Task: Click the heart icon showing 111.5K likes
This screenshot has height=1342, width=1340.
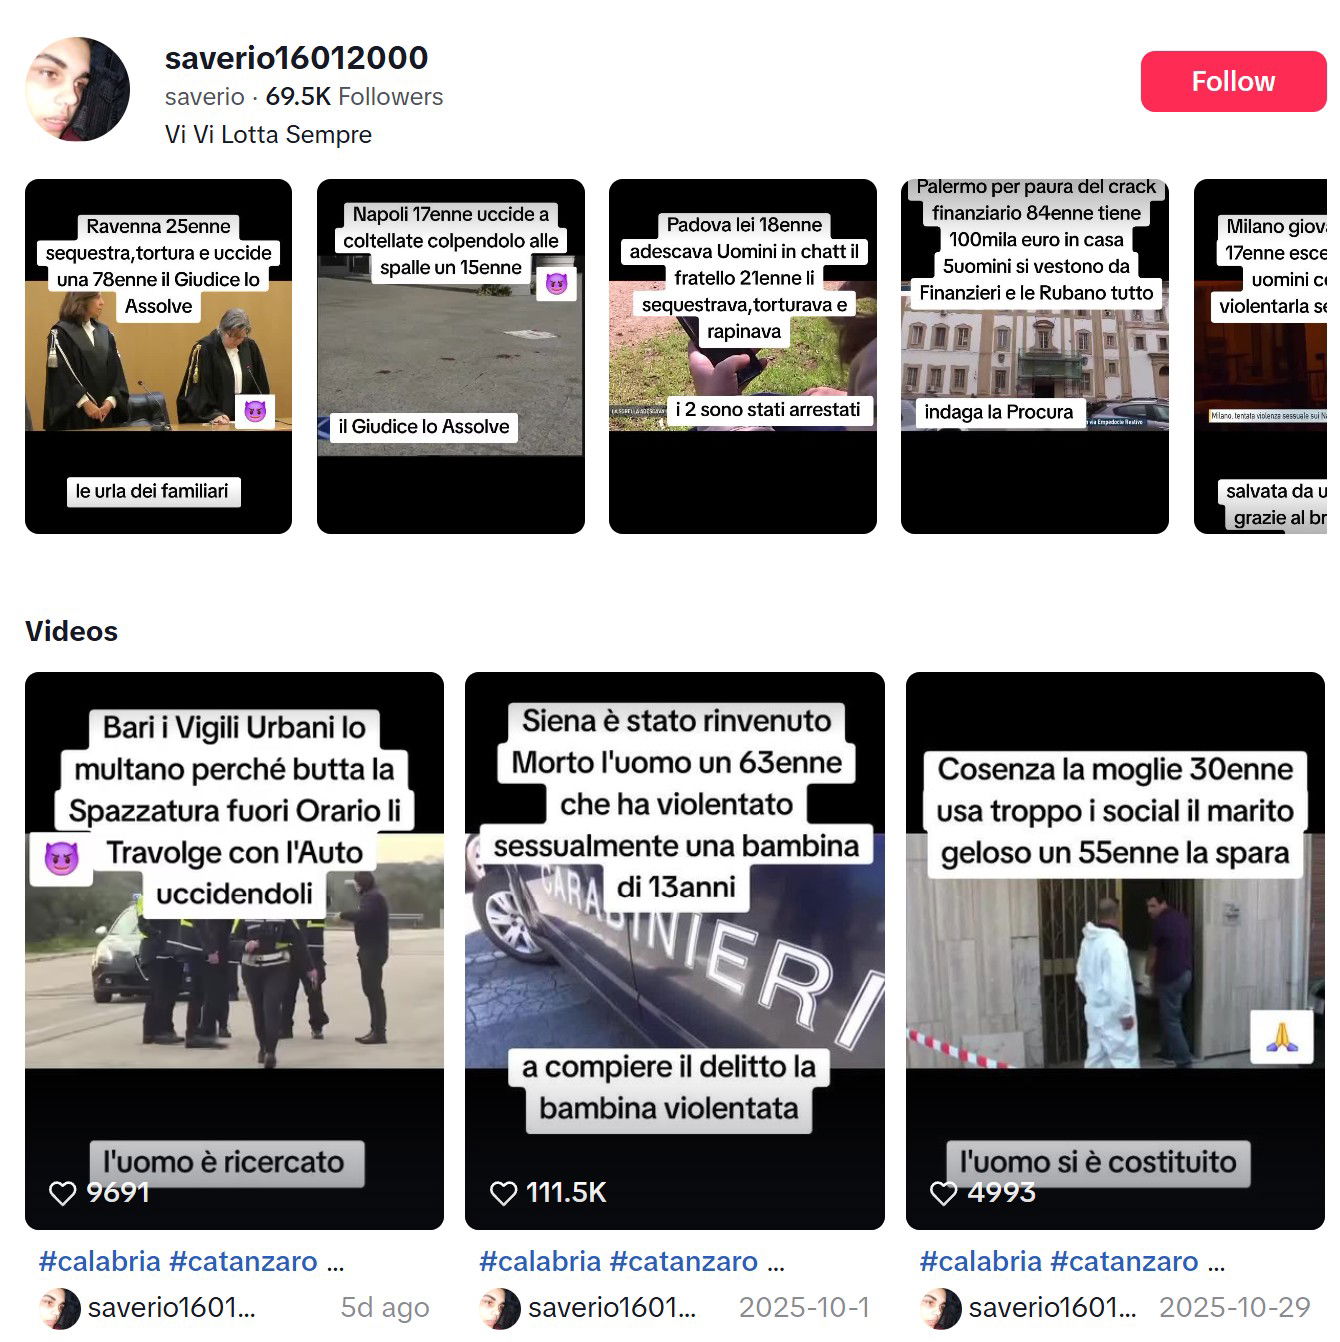Action: (x=503, y=1193)
